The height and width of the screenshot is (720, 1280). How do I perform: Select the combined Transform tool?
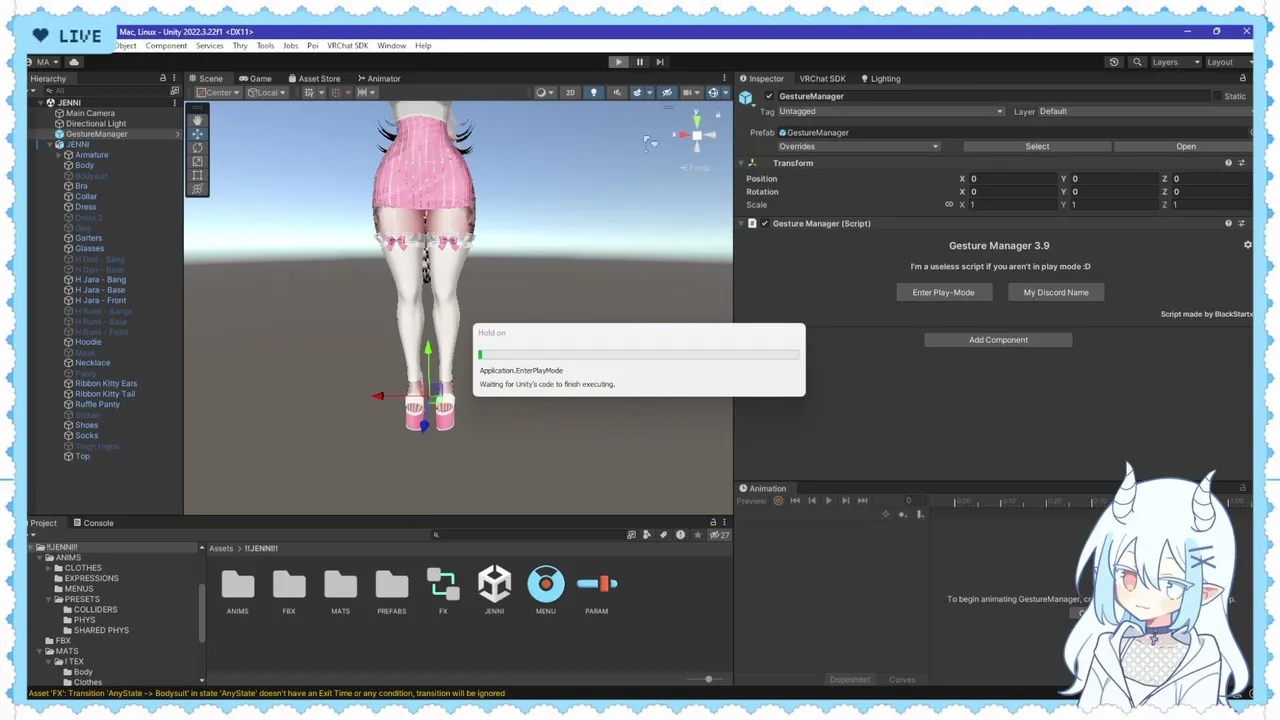(x=197, y=188)
